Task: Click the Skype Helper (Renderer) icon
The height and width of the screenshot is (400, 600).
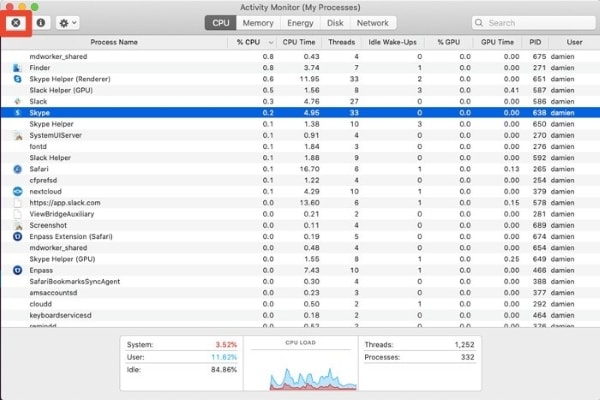Action: click(x=17, y=79)
